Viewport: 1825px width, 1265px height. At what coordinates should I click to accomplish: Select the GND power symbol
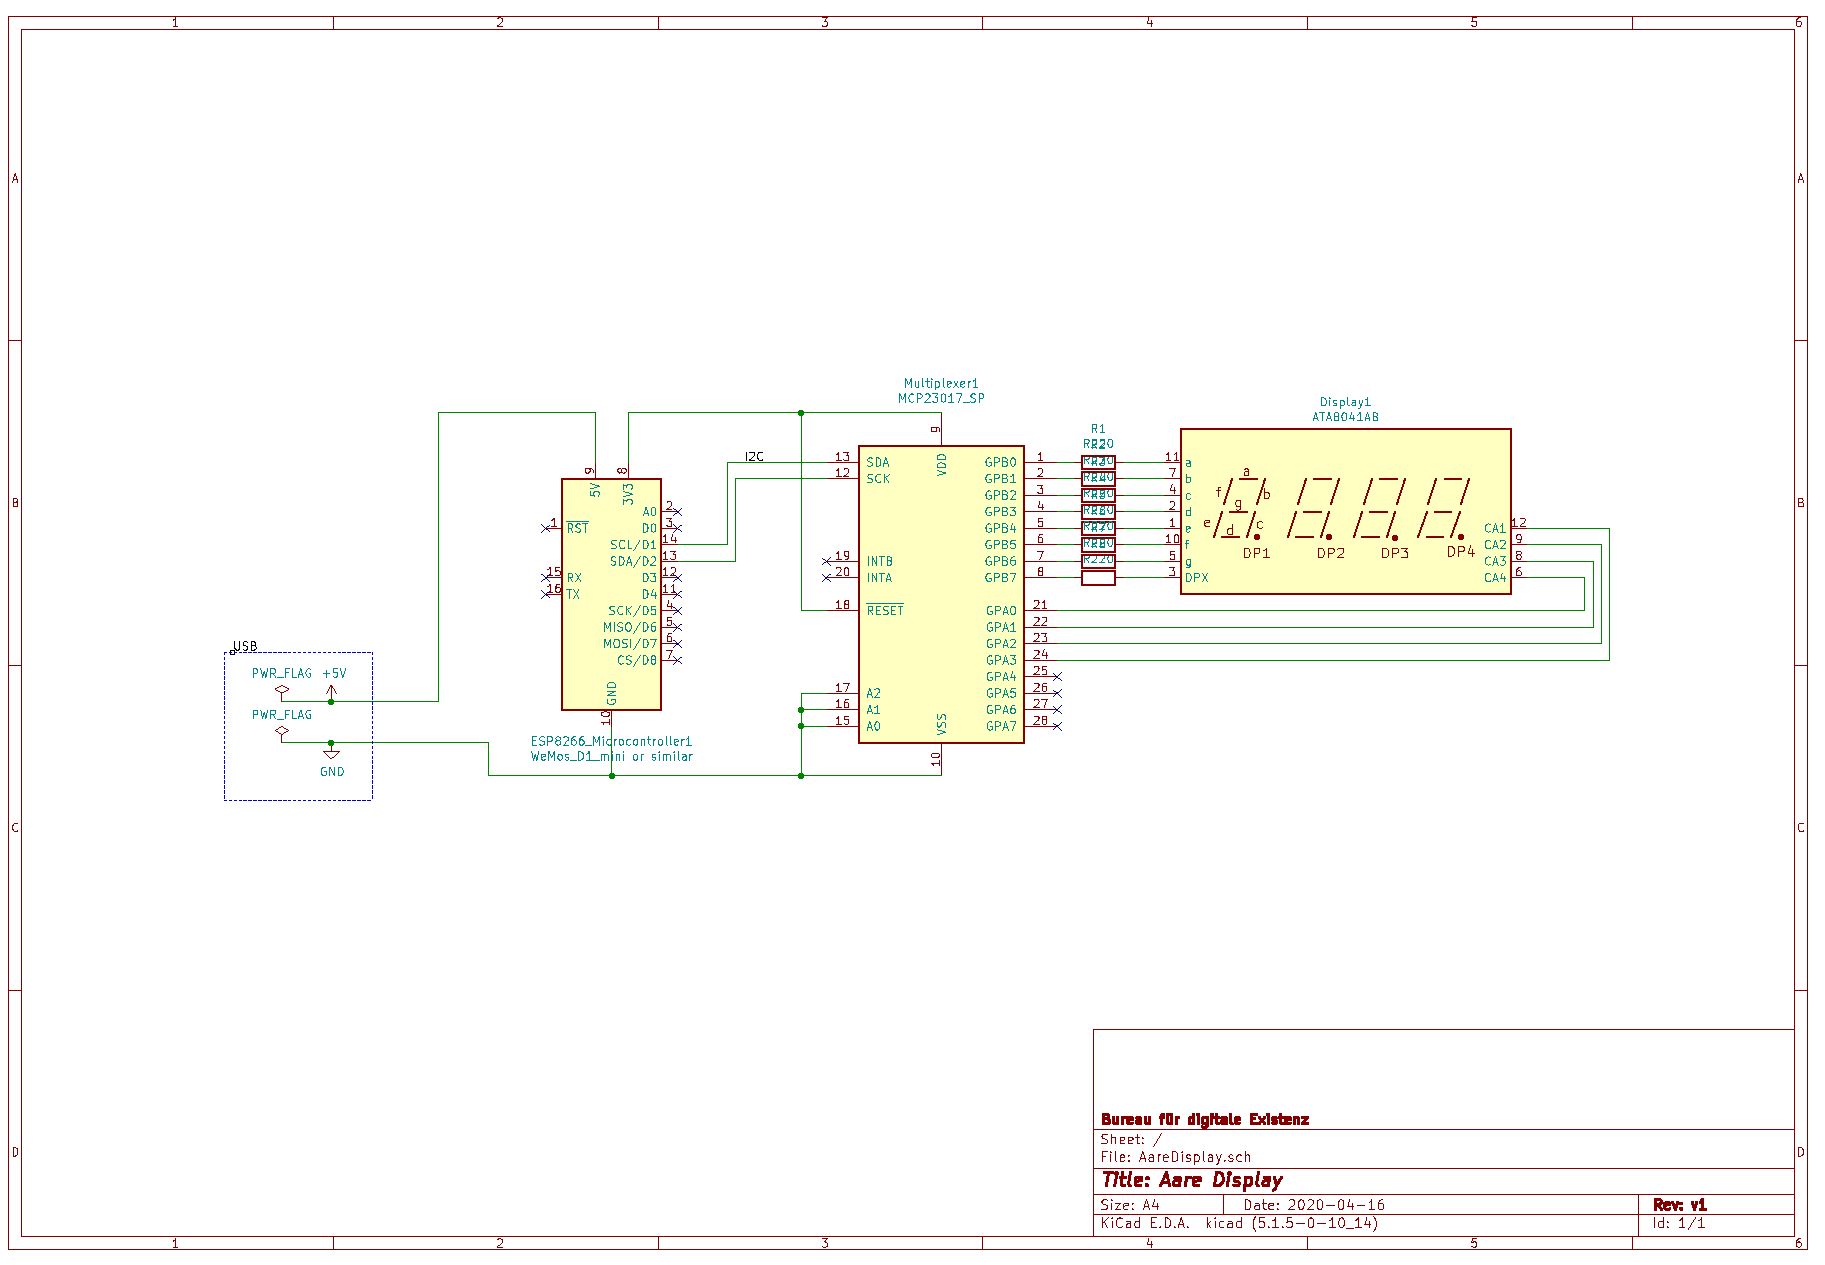(332, 762)
